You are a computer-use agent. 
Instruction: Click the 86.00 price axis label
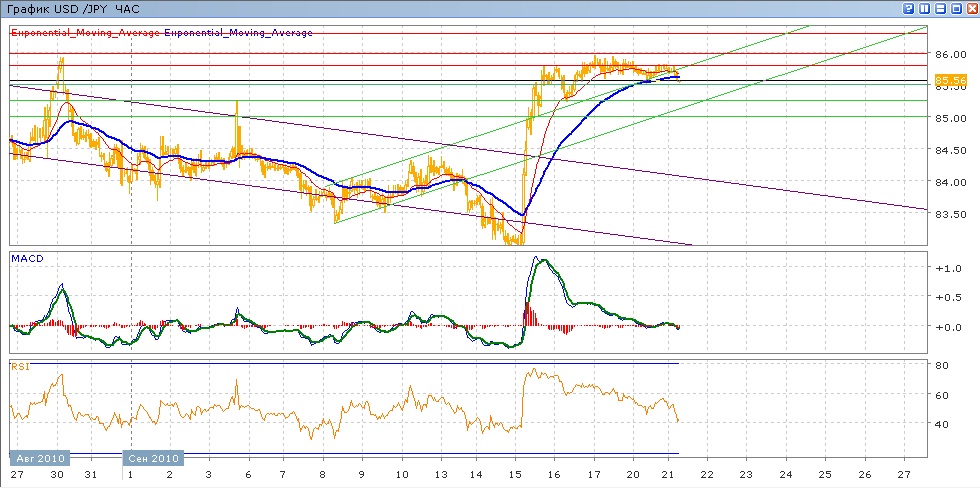(948, 54)
